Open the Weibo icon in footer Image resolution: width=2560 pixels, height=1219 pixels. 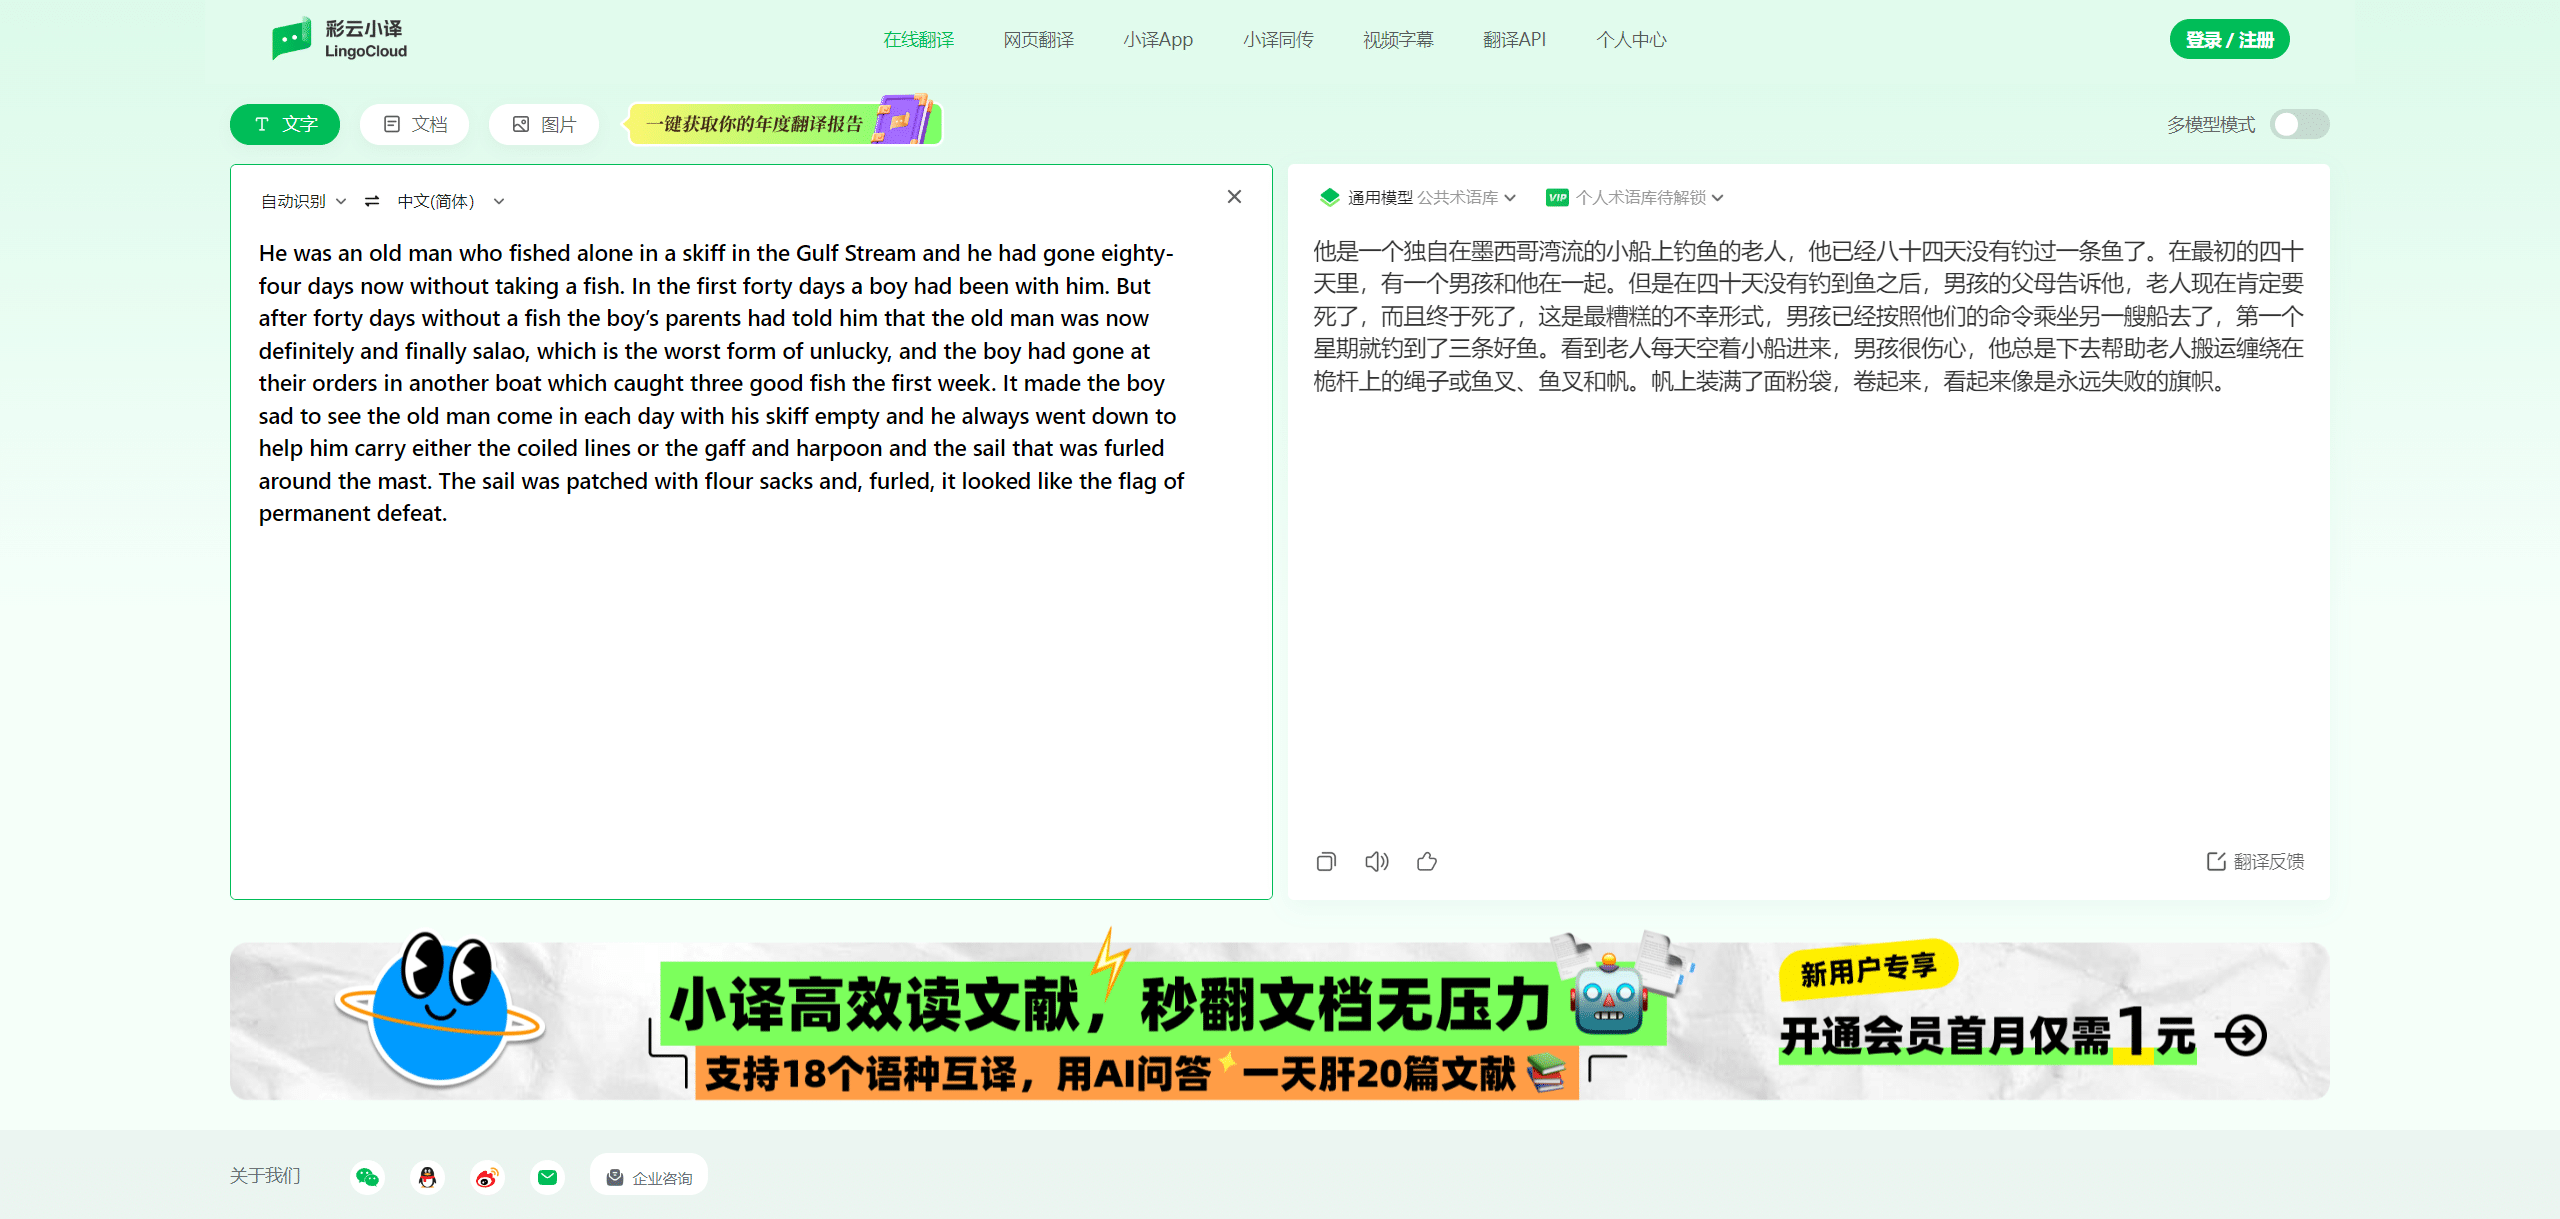pos(487,1177)
